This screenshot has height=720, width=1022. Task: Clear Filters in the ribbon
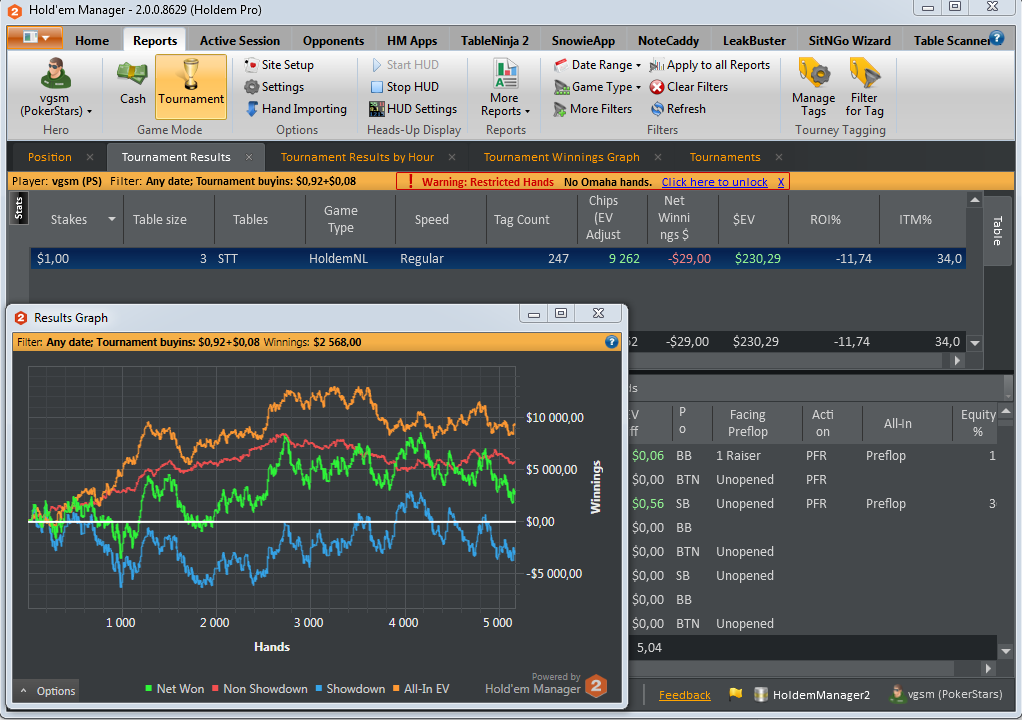[x=689, y=87]
